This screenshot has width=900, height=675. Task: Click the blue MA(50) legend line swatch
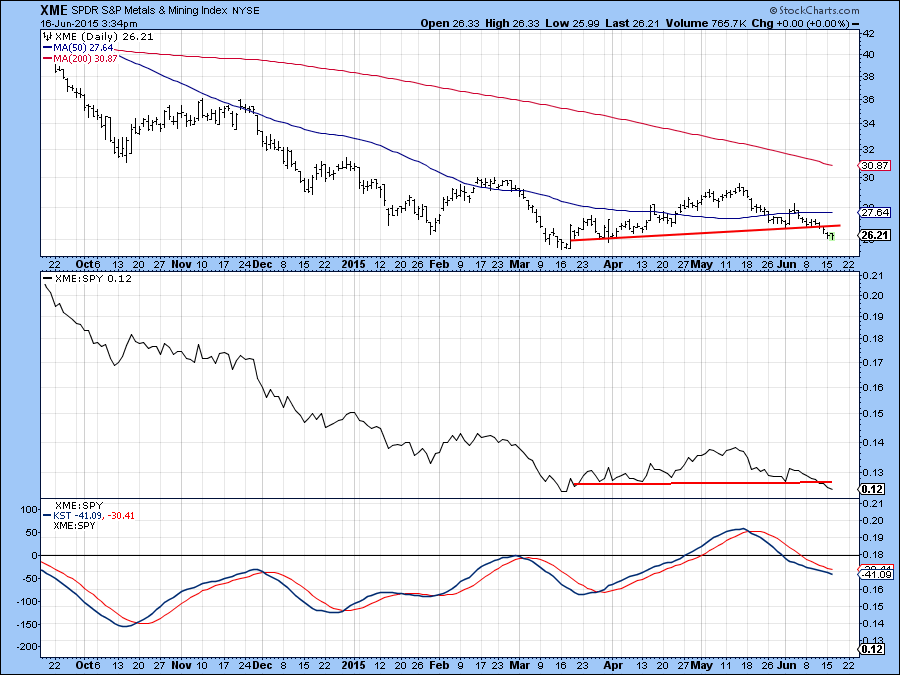[x=47, y=48]
